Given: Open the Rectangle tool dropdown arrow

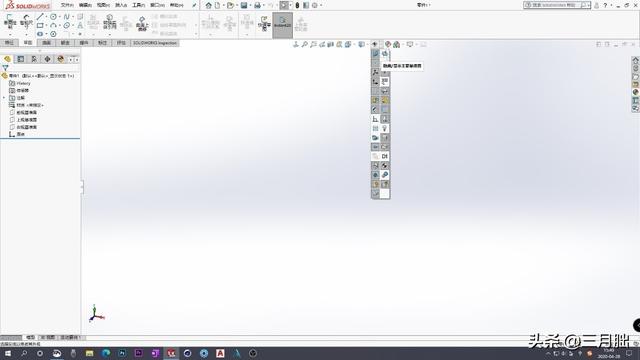Looking at the screenshot, I should pyautogui.click(x=46, y=25).
